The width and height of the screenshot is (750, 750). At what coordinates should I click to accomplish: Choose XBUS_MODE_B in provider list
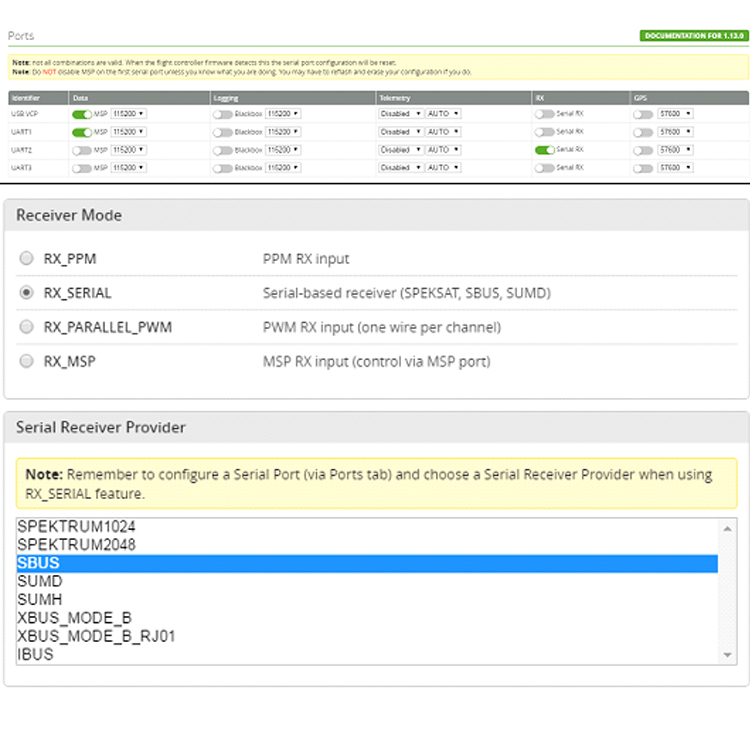[x=367, y=618]
